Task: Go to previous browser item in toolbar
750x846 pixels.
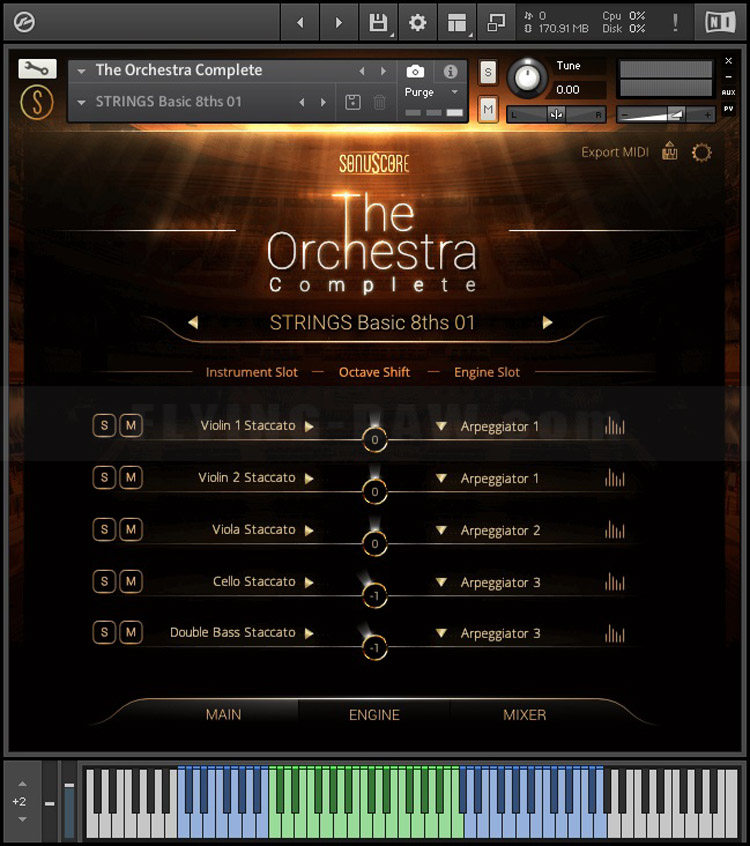Action: pos(300,22)
